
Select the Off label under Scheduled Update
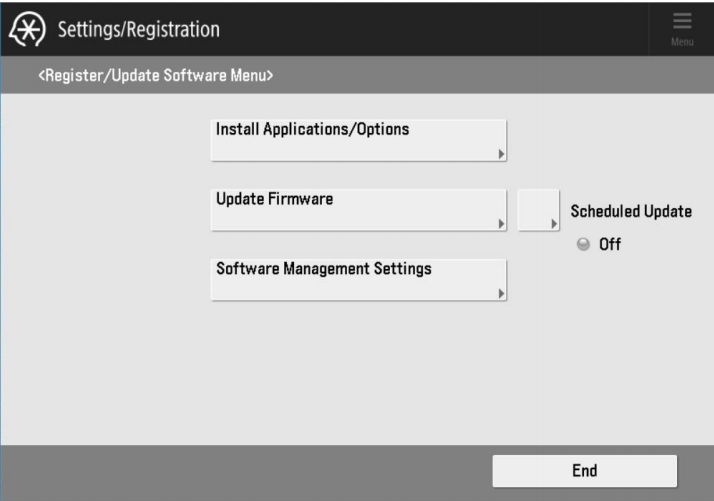pos(610,244)
